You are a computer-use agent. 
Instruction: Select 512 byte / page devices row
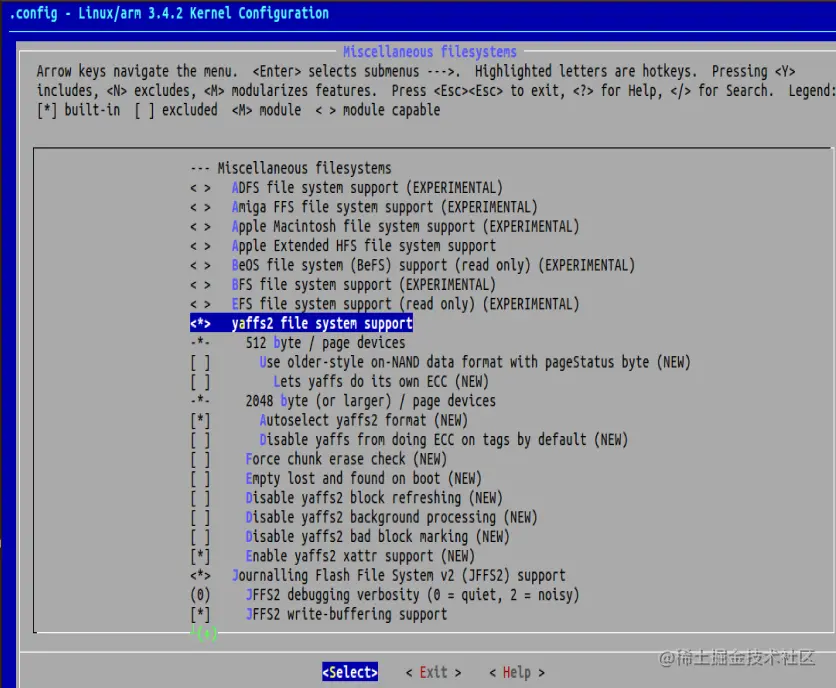pyautogui.click(x=298, y=342)
